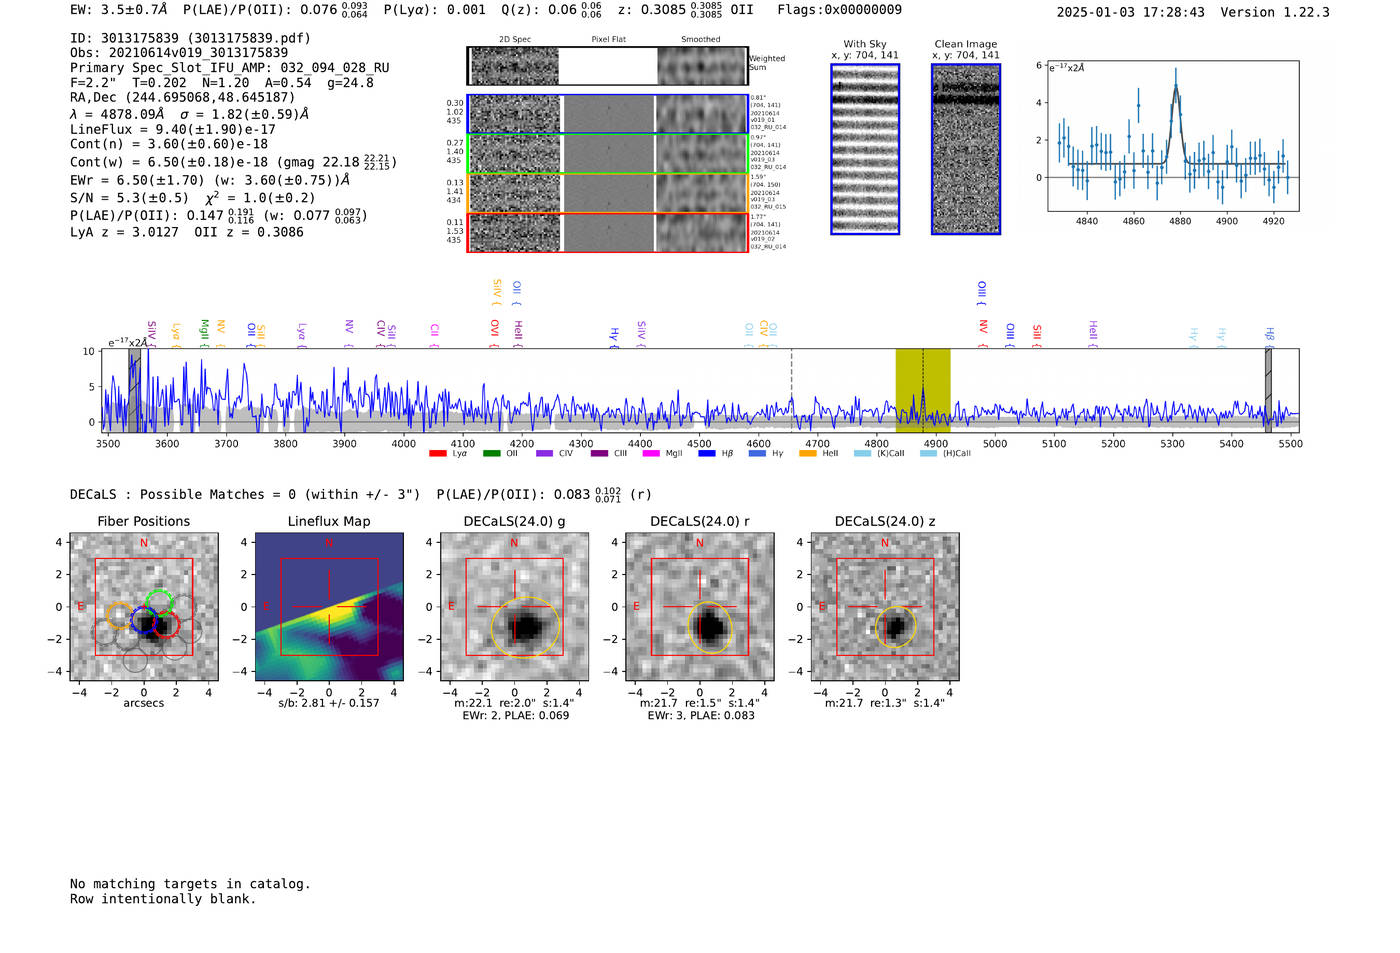Image resolution: width=1400 pixels, height=953 pixels.
Task: Click the Cont(n) = 3.60(±0.60)e-18 line
Action: click(169, 144)
